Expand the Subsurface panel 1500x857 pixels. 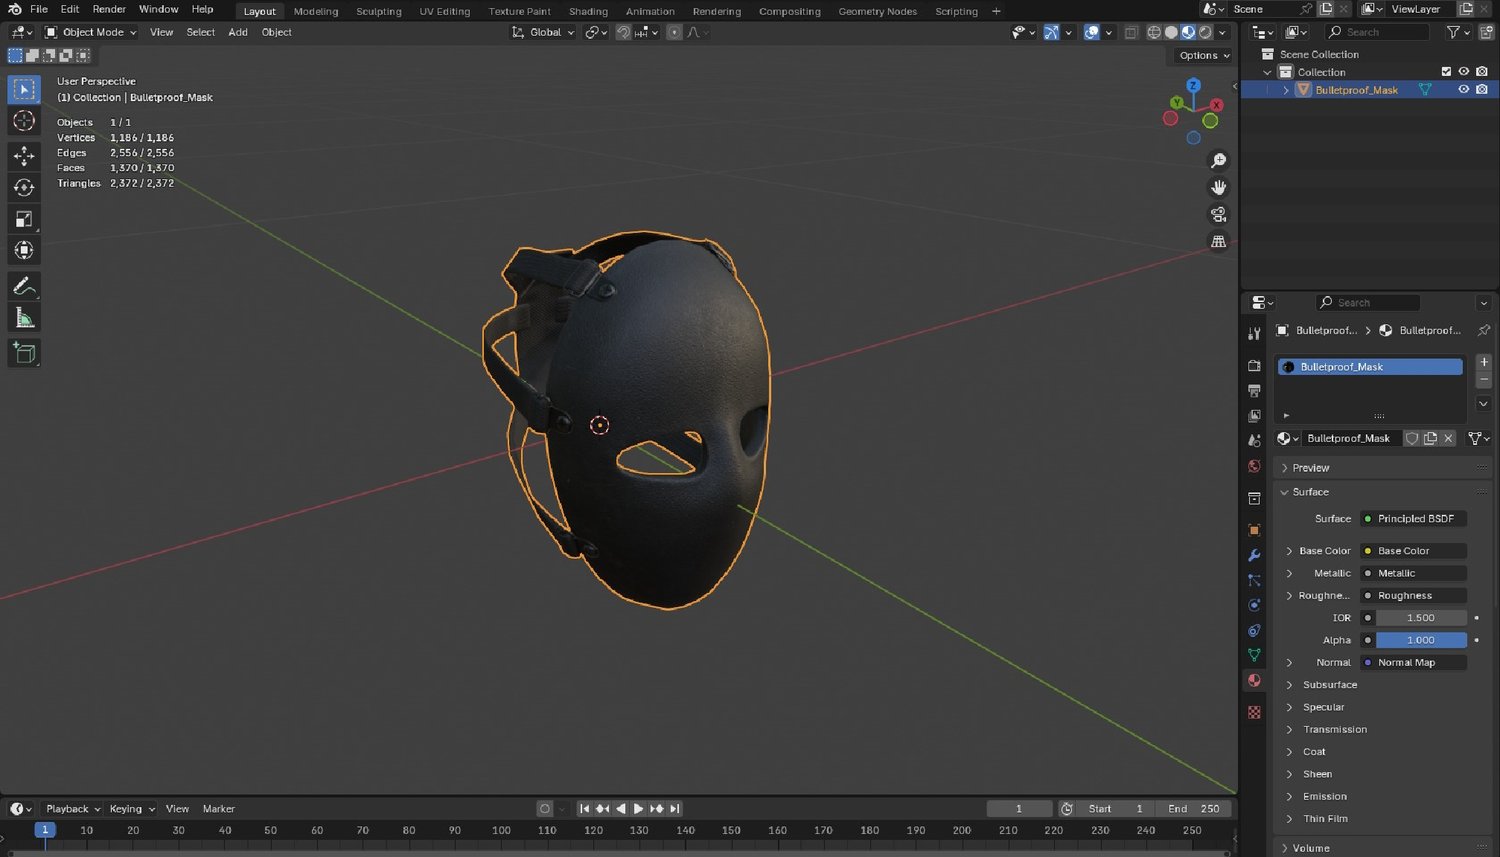(x=1329, y=685)
